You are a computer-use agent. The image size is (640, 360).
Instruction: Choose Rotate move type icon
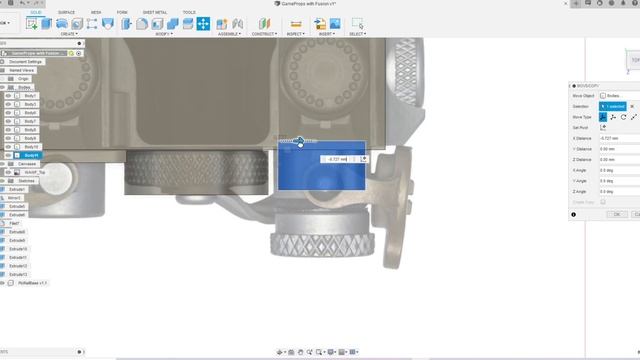point(623,117)
